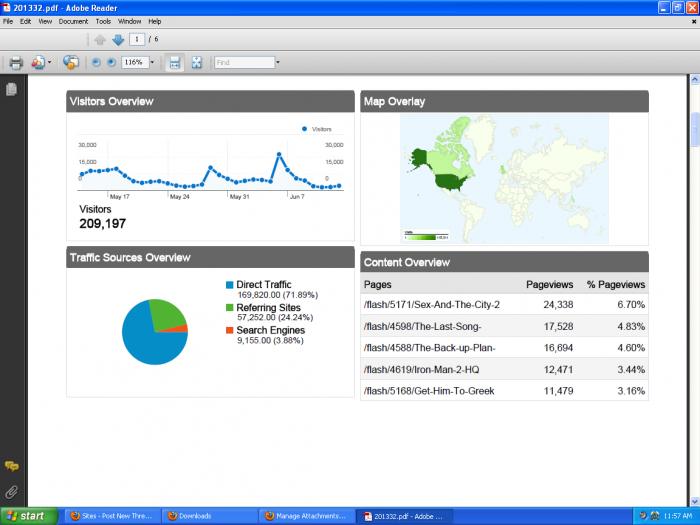Viewport: 700px width, 525px height.
Task: Open the Attachments paperclip panel
Action: coord(12,491)
